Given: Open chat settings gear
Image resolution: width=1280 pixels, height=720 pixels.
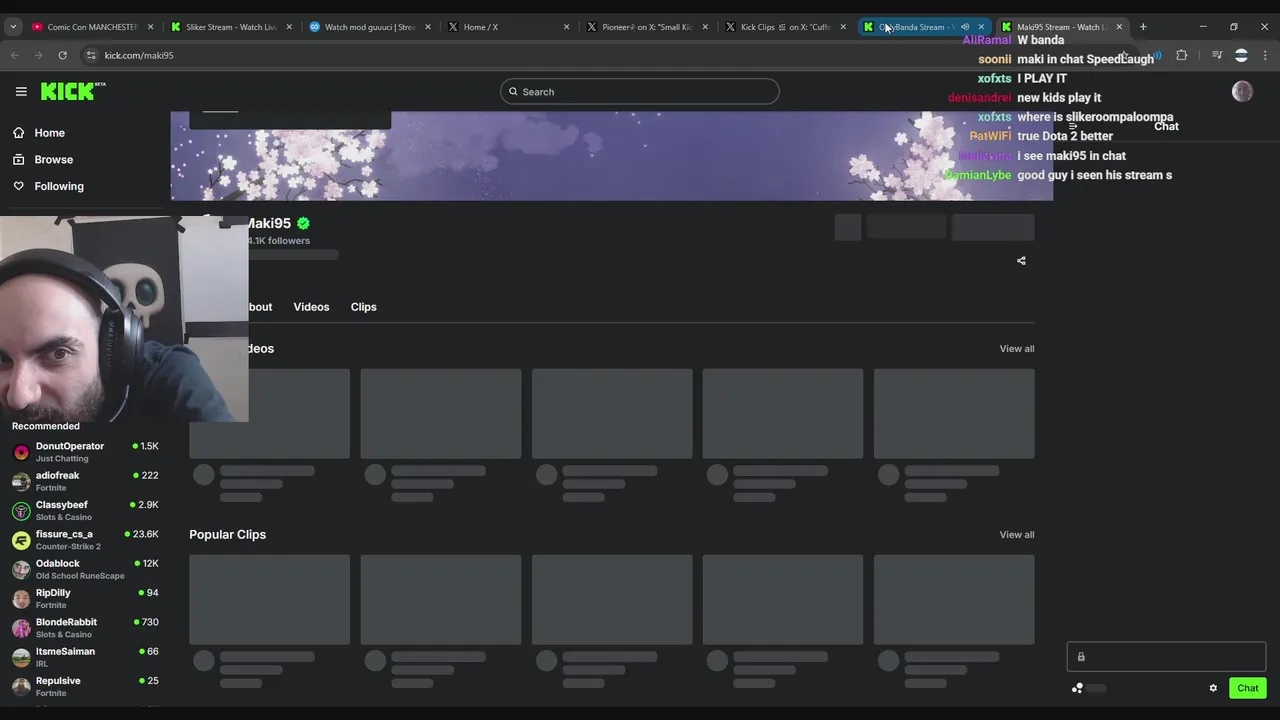Looking at the screenshot, I should coord(1213,688).
